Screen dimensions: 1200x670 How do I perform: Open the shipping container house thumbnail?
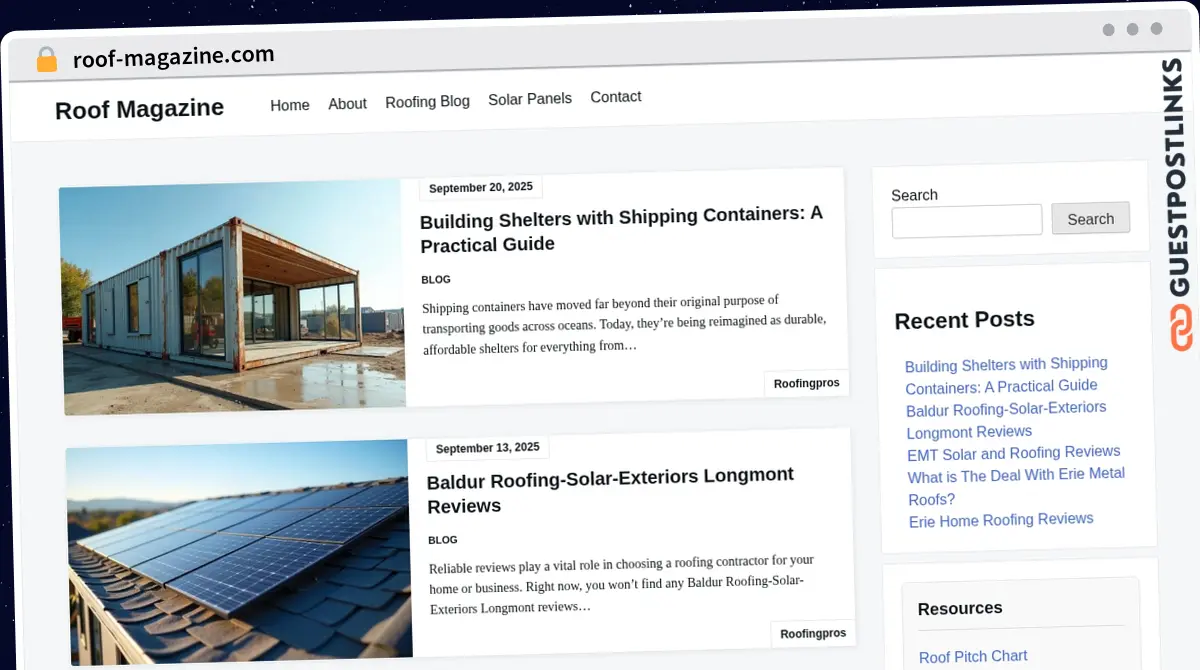(x=232, y=297)
